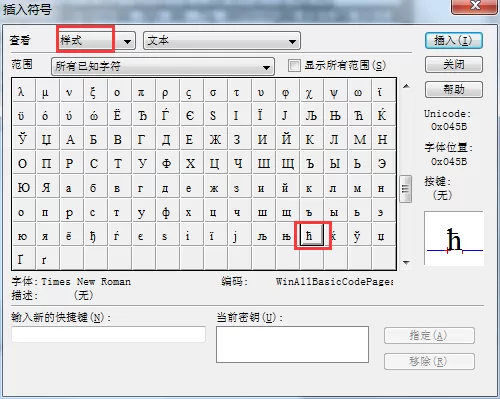Select the lowercase љ symbol cell
Screen dimensions: 500x399
[x=263, y=235]
